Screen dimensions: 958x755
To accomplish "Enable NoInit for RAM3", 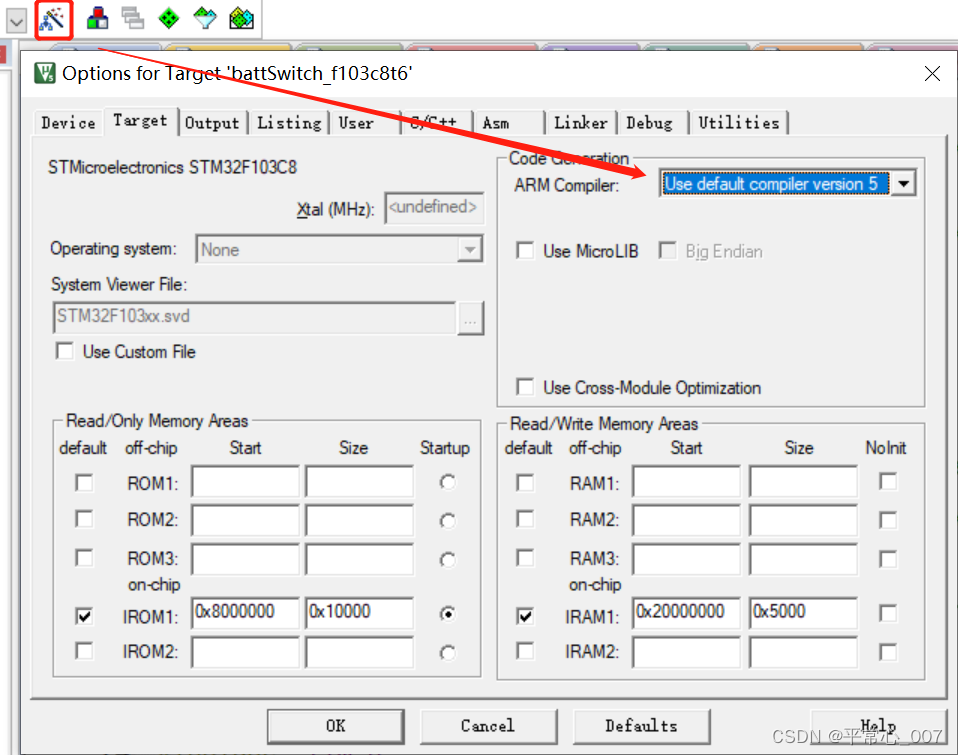I will pos(888,559).
